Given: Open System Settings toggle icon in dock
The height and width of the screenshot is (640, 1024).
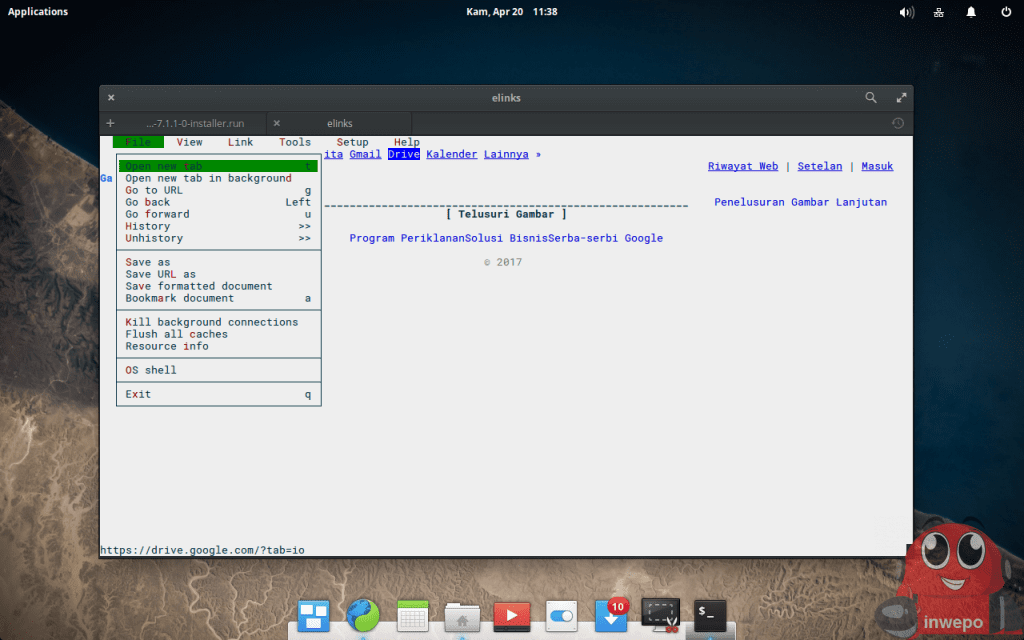Looking at the screenshot, I should (561, 615).
